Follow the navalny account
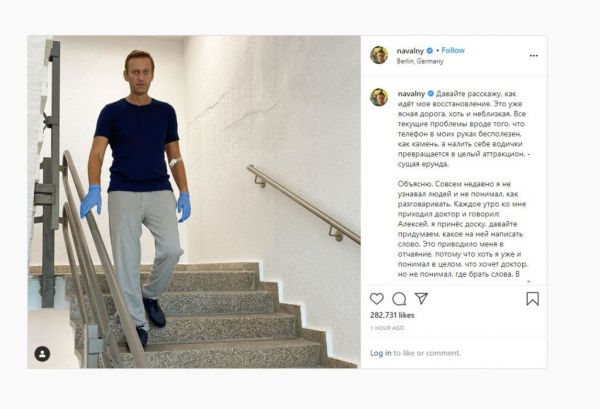The image size is (600, 409). [x=453, y=50]
